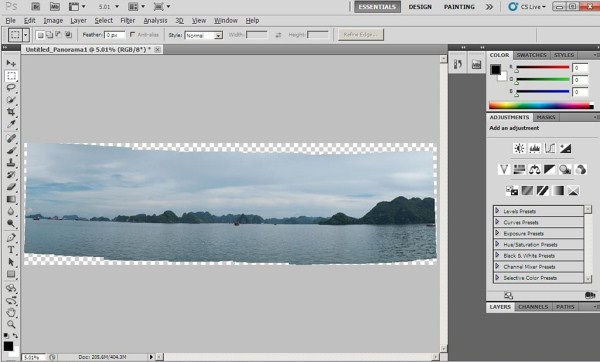The width and height of the screenshot is (600, 362).
Task: Add a Channel Mixer adjustment
Action: 580,169
